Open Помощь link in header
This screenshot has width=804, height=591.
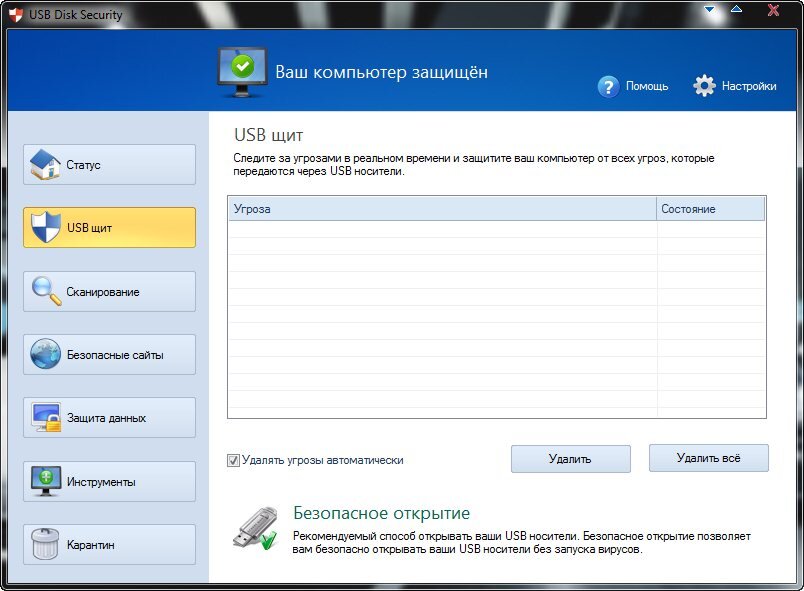(x=647, y=86)
